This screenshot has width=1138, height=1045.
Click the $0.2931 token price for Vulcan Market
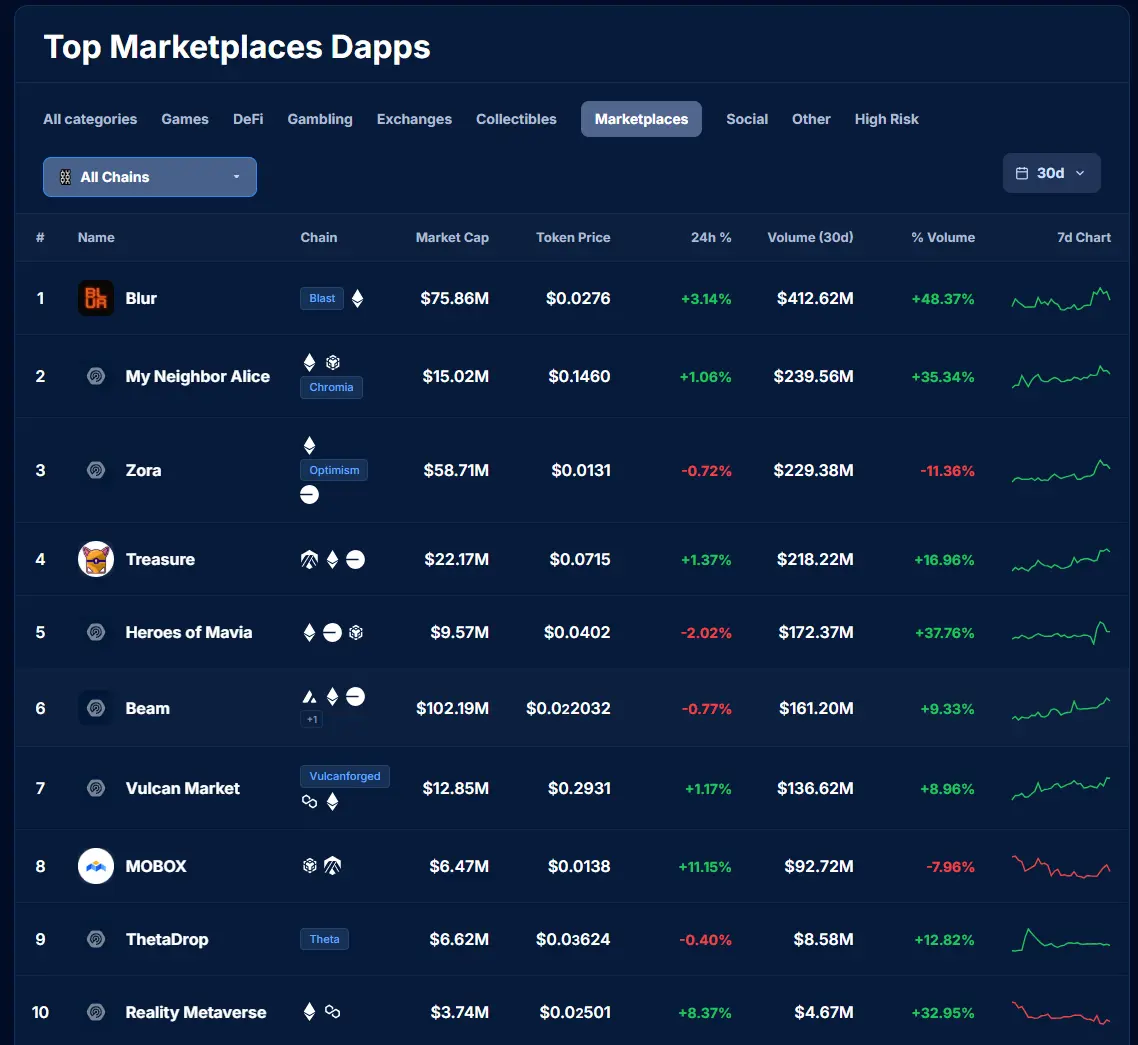click(579, 788)
